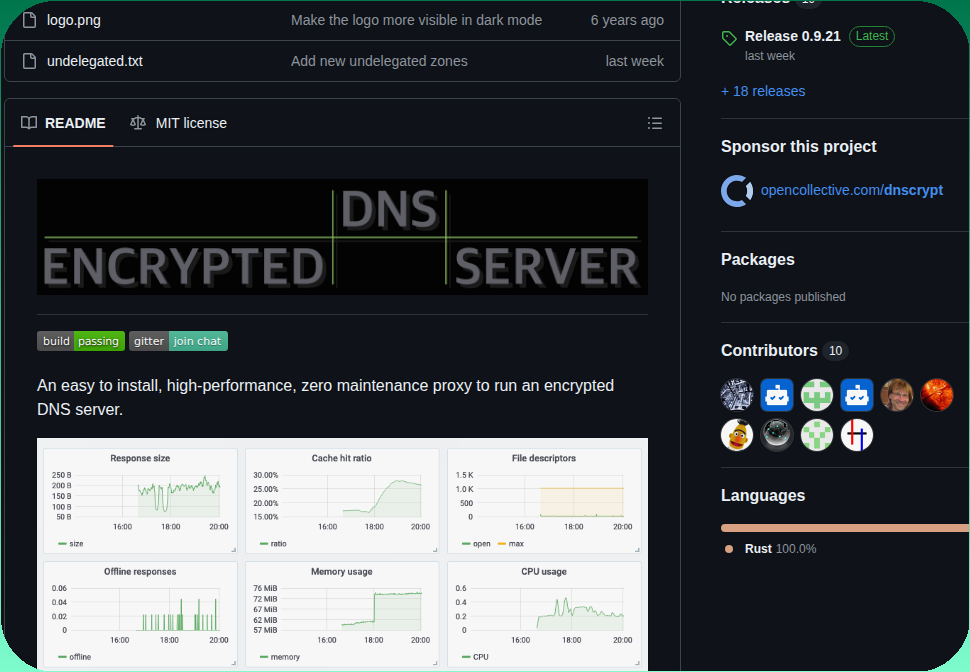Open contributor avatar with man's photo
This screenshot has height=672, width=970.
pyautogui.click(x=897, y=395)
